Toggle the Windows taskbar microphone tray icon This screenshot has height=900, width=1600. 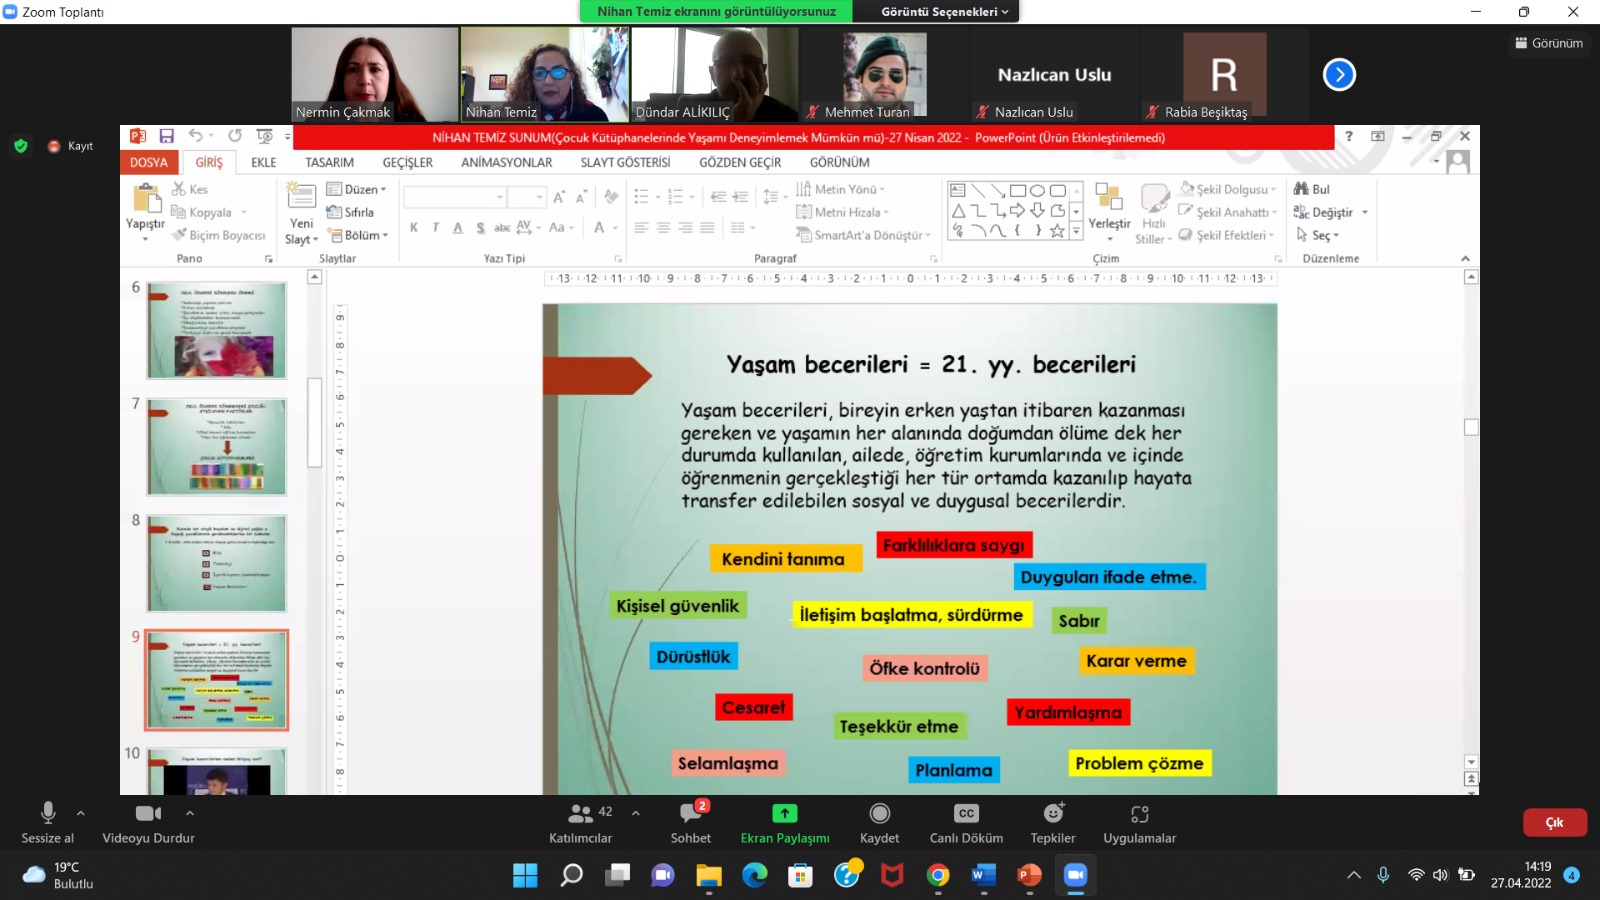coord(1383,875)
